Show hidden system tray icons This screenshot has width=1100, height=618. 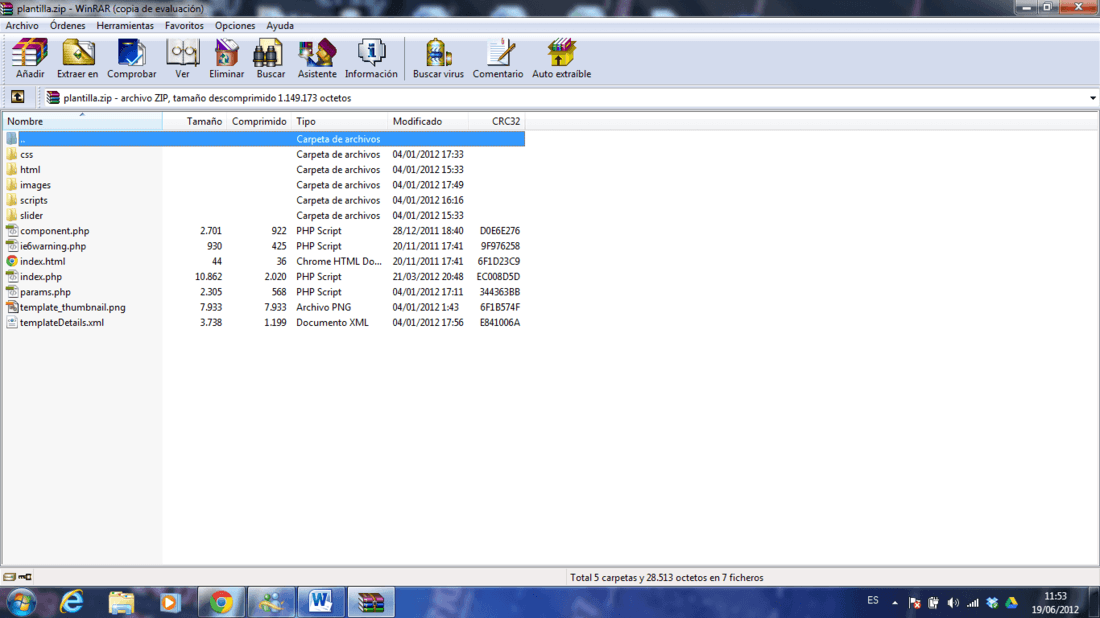894,603
